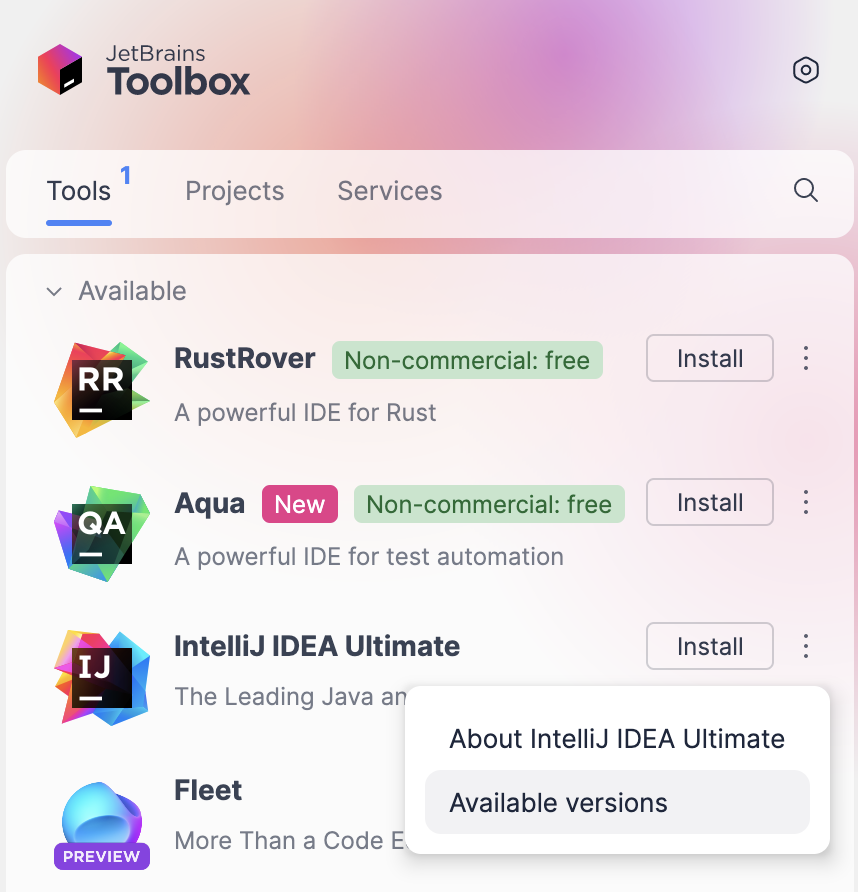Click the Fleet preview icon
858x892 pixels.
pyautogui.click(x=102, y=825)
